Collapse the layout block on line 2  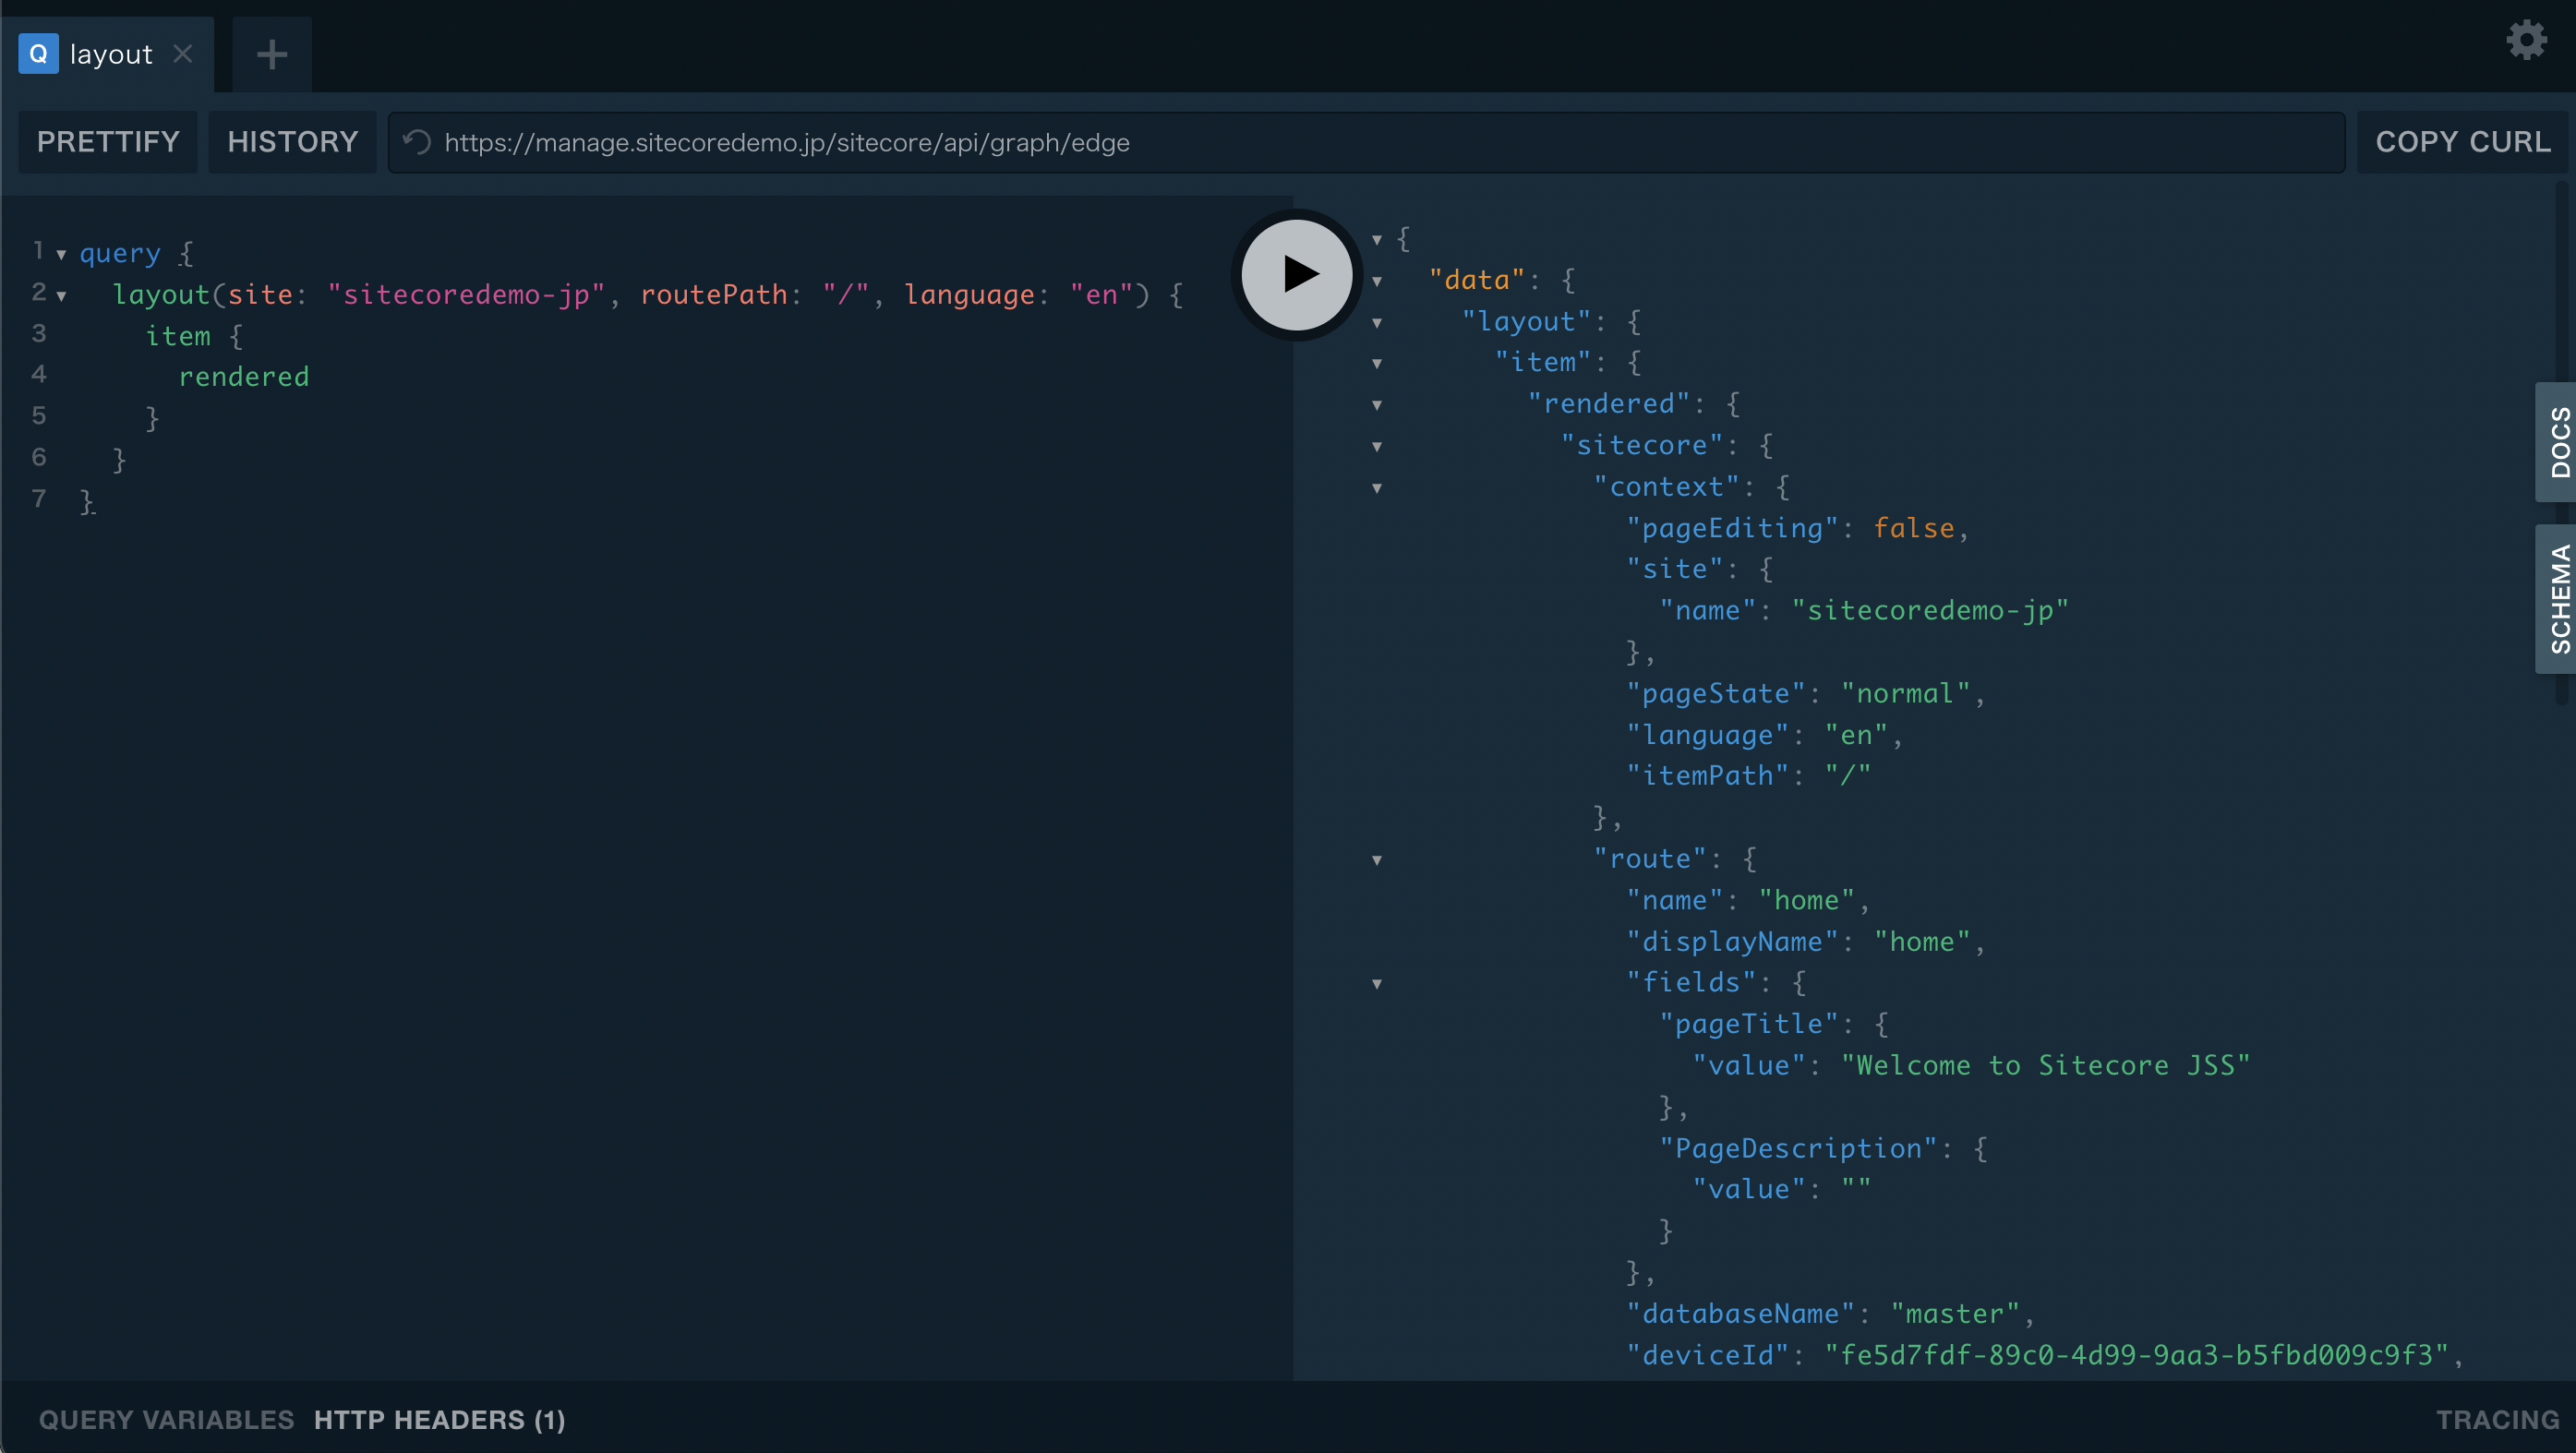61,296
